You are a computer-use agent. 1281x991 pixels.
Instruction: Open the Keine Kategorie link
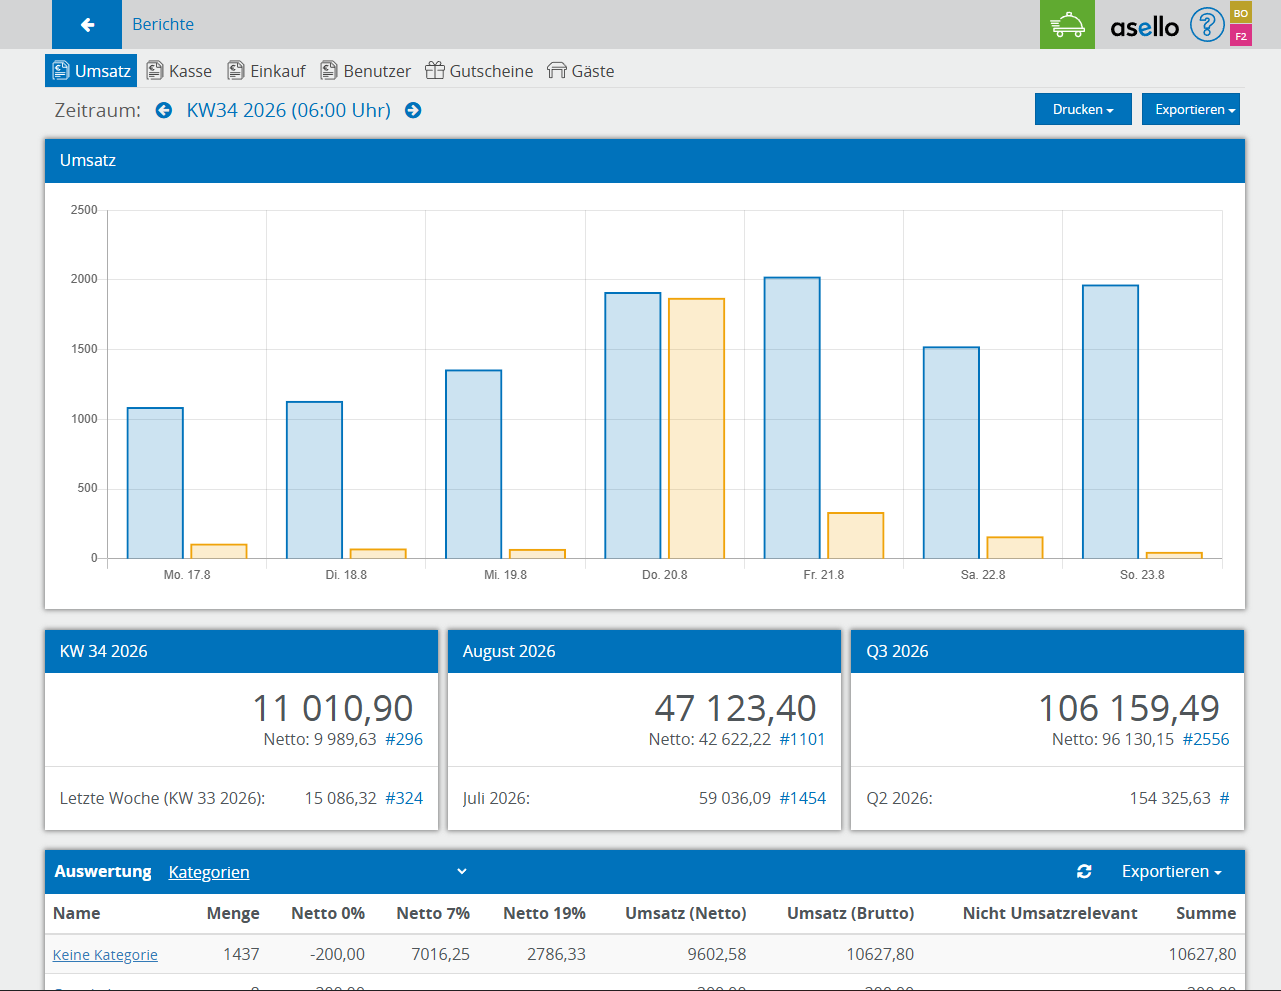pos(105,955)
